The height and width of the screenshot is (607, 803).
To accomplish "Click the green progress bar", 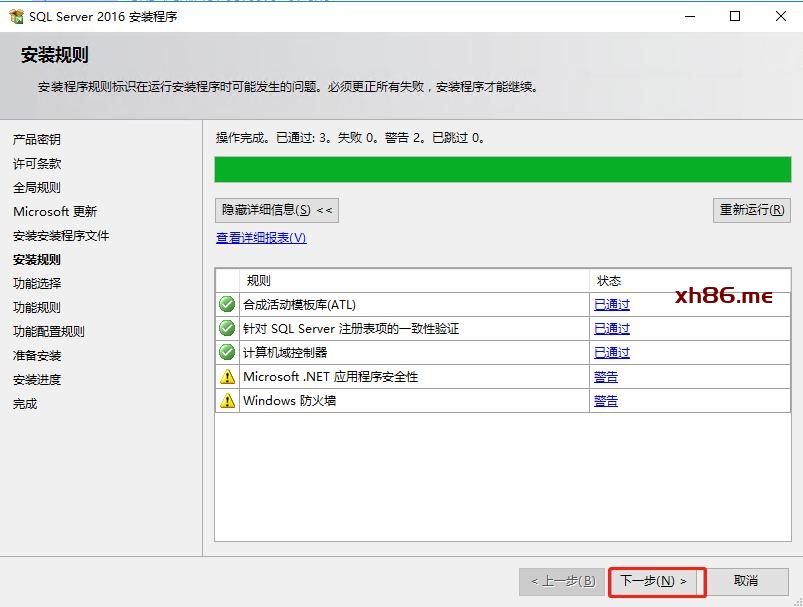I will pos(502,169).
